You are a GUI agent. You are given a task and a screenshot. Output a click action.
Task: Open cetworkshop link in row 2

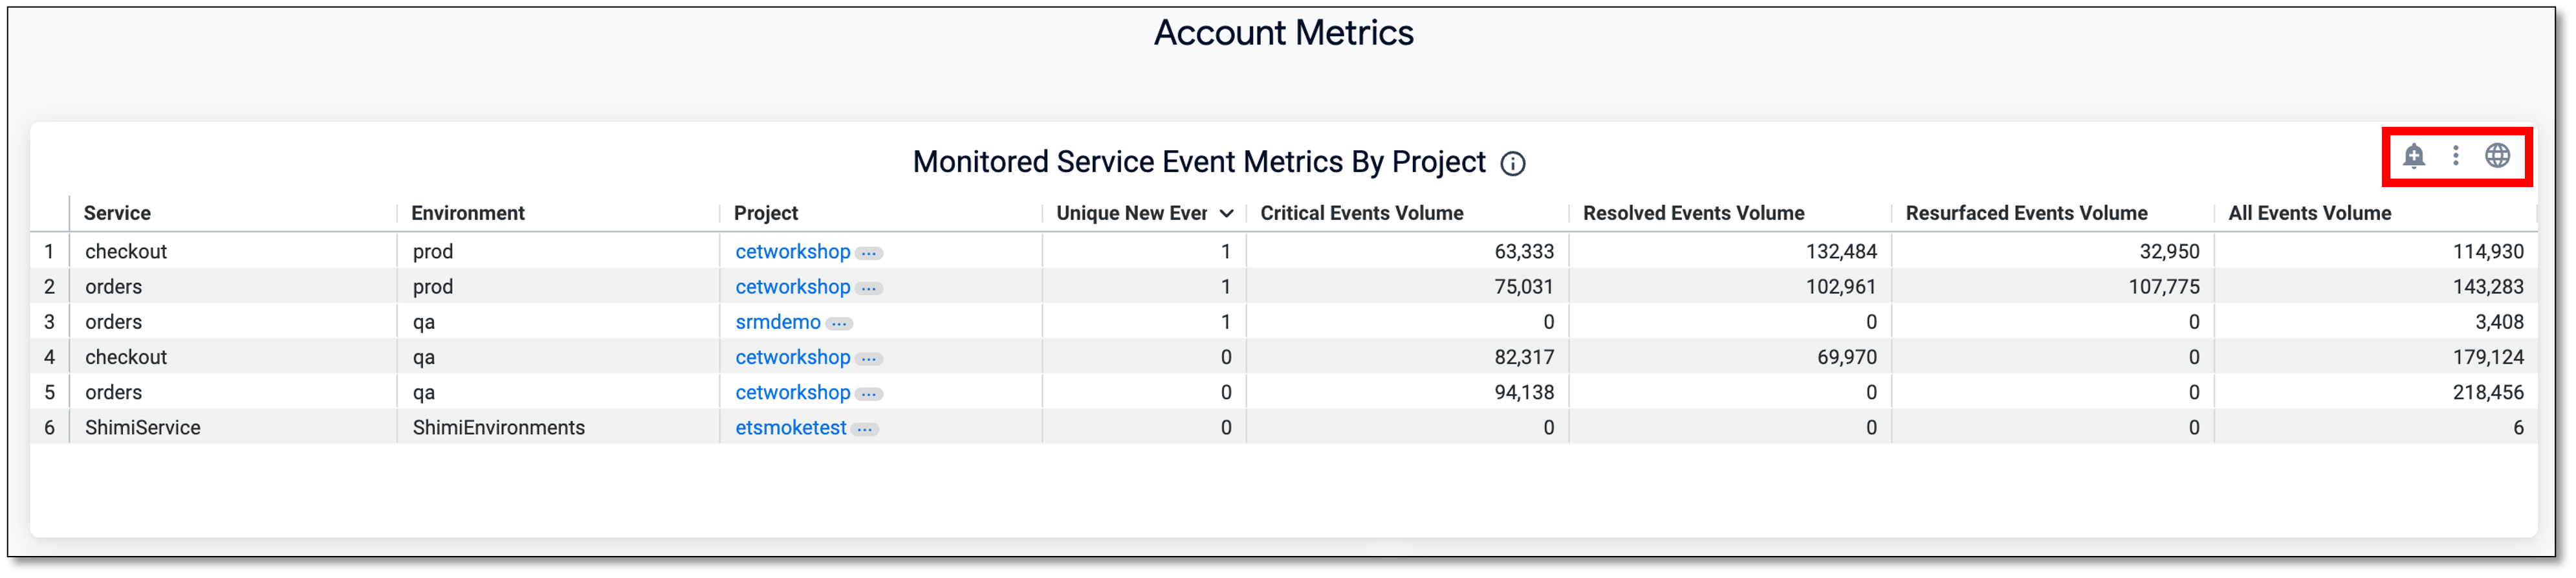click(792, 287)
